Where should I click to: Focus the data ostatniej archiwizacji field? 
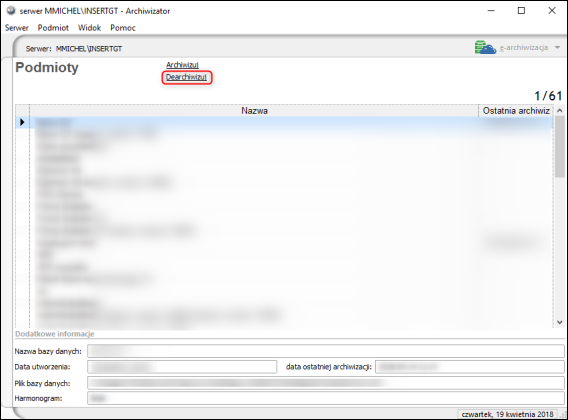coord(470,367)
